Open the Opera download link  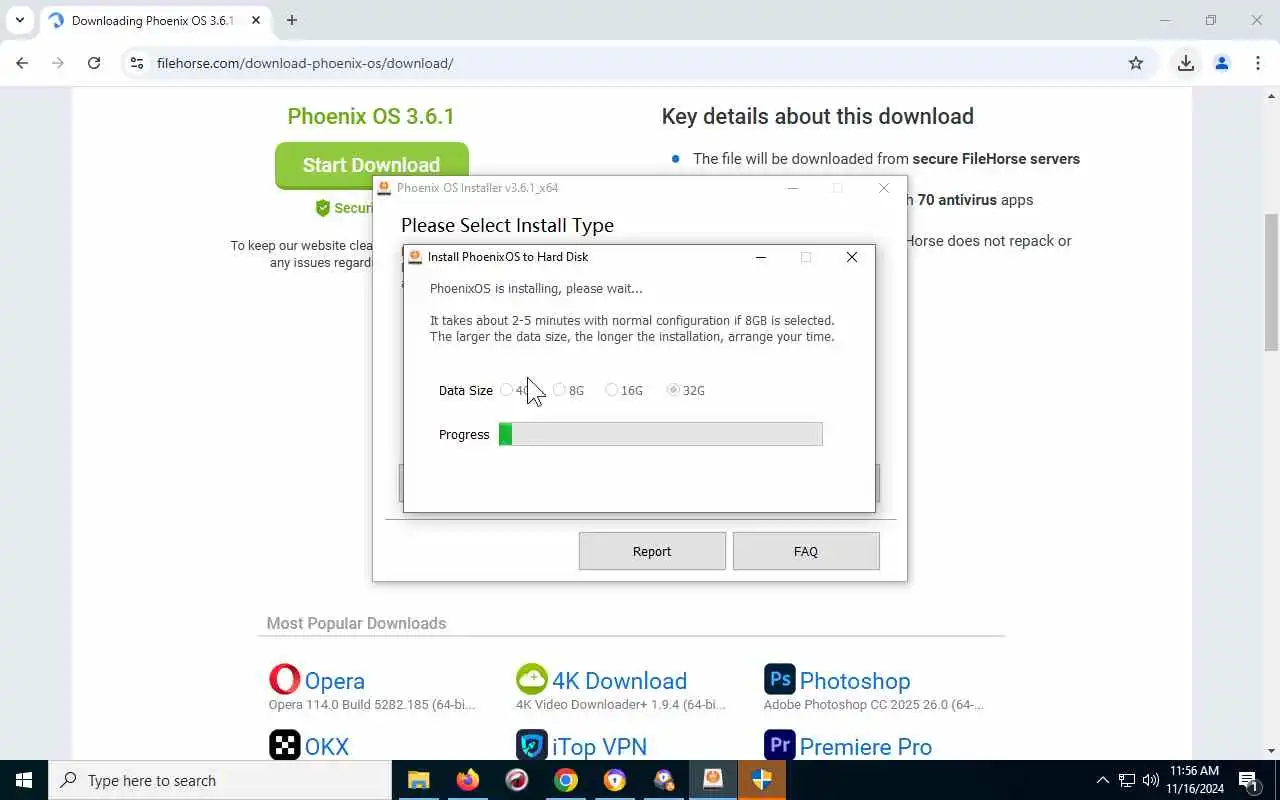334,681
